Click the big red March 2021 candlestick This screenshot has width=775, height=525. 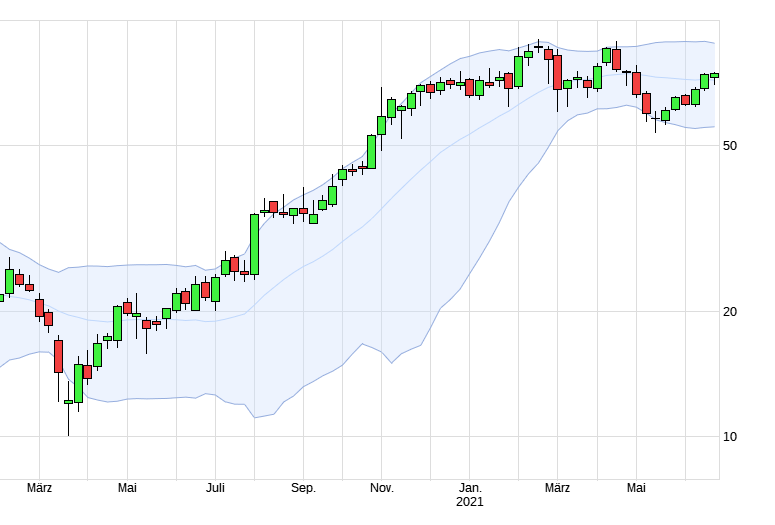point(557,73)
